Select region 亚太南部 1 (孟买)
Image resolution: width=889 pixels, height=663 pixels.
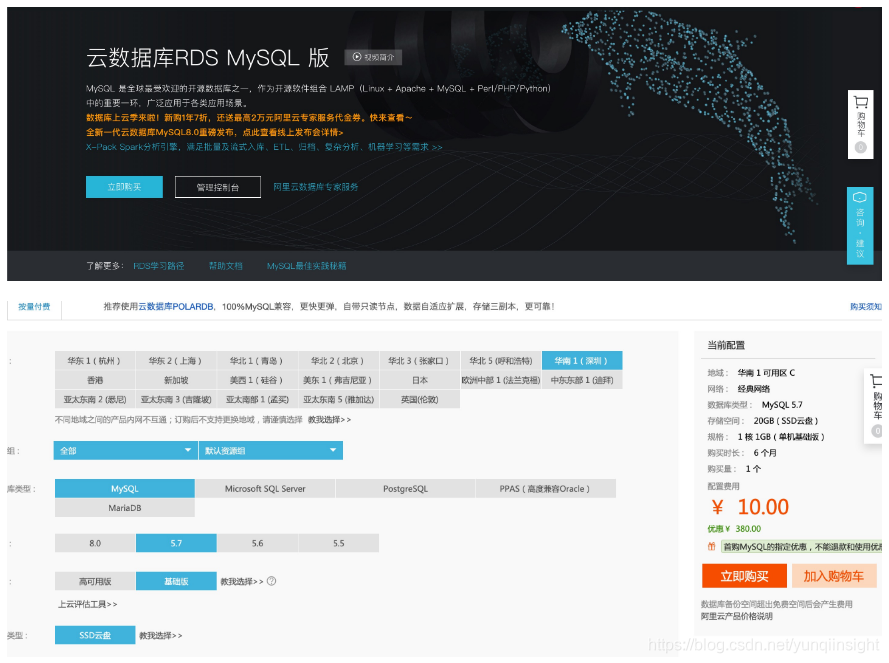[257, 399]
